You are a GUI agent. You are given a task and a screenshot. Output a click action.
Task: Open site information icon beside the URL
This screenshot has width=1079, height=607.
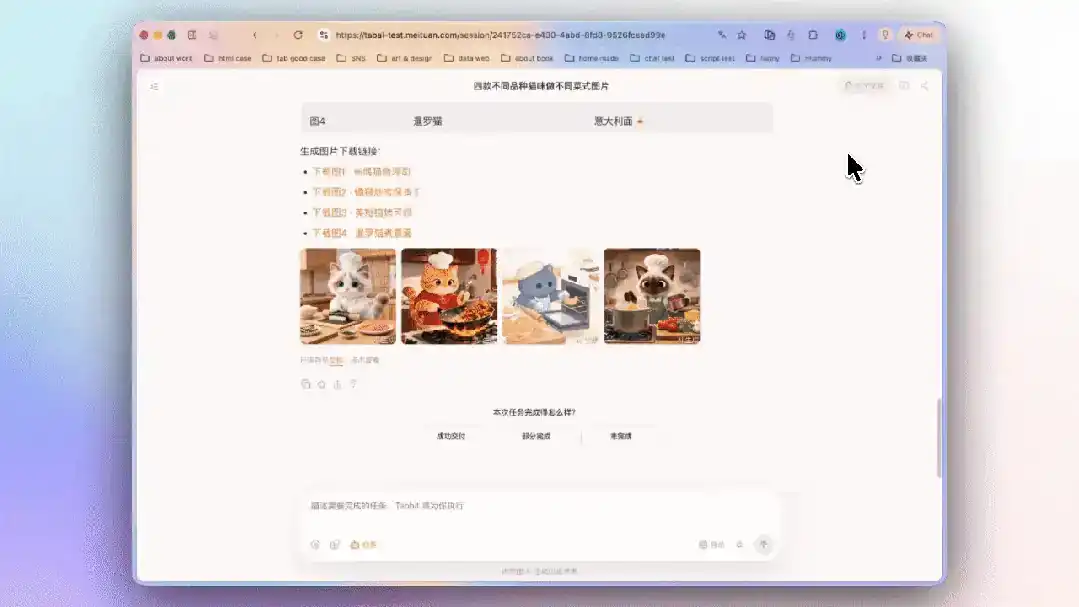(323, 35)
